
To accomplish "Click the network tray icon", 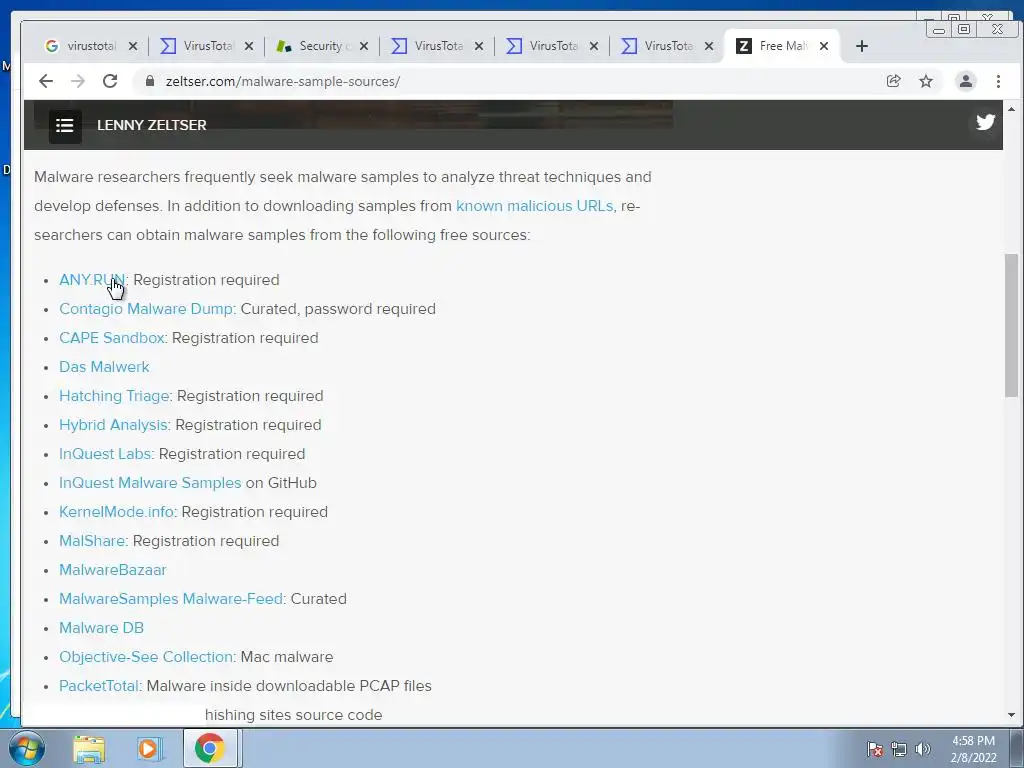I will point(899,749).
